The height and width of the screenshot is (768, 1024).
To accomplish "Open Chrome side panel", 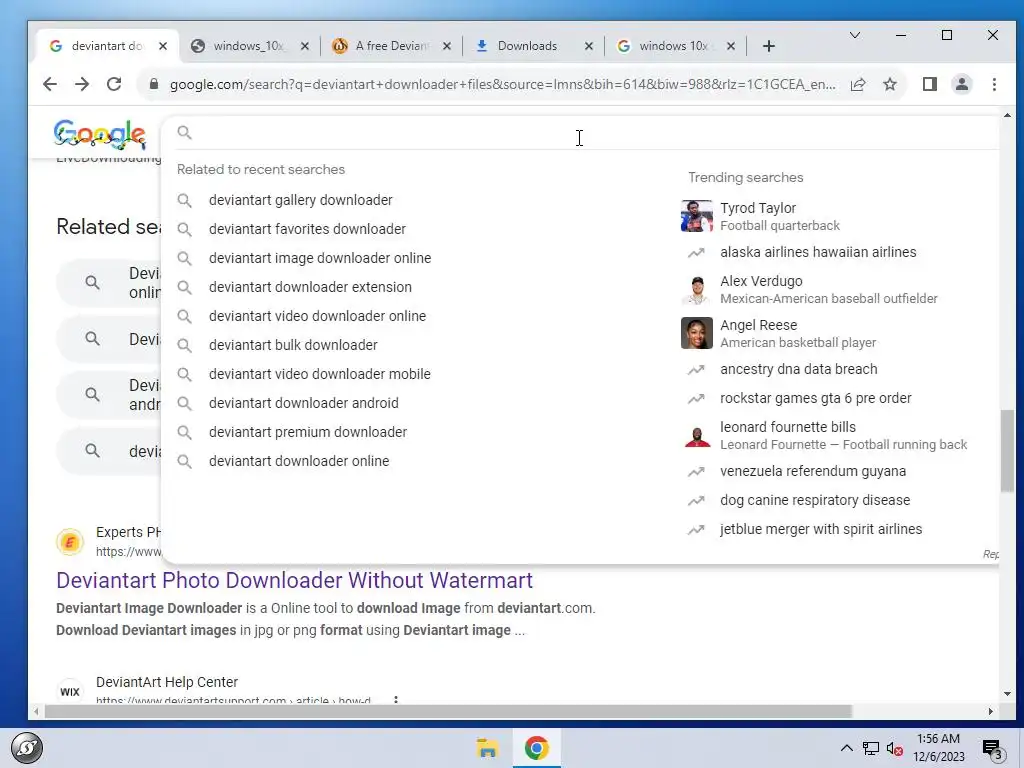I will [x=929, y=84].
